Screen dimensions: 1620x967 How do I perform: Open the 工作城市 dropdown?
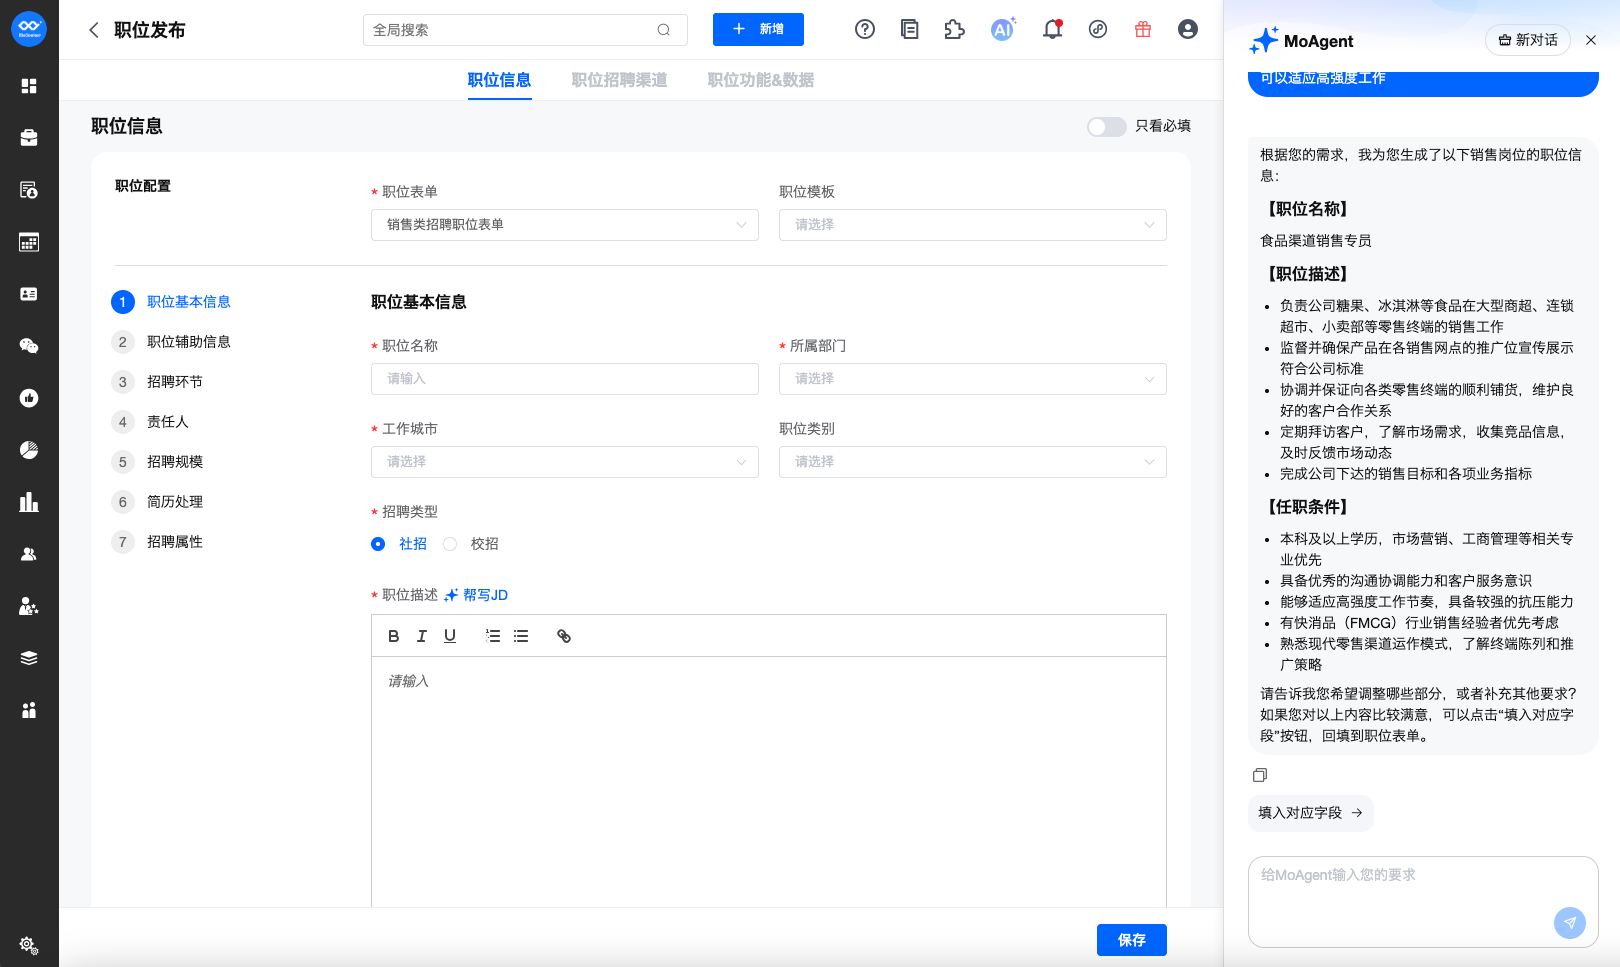[565, 462]
